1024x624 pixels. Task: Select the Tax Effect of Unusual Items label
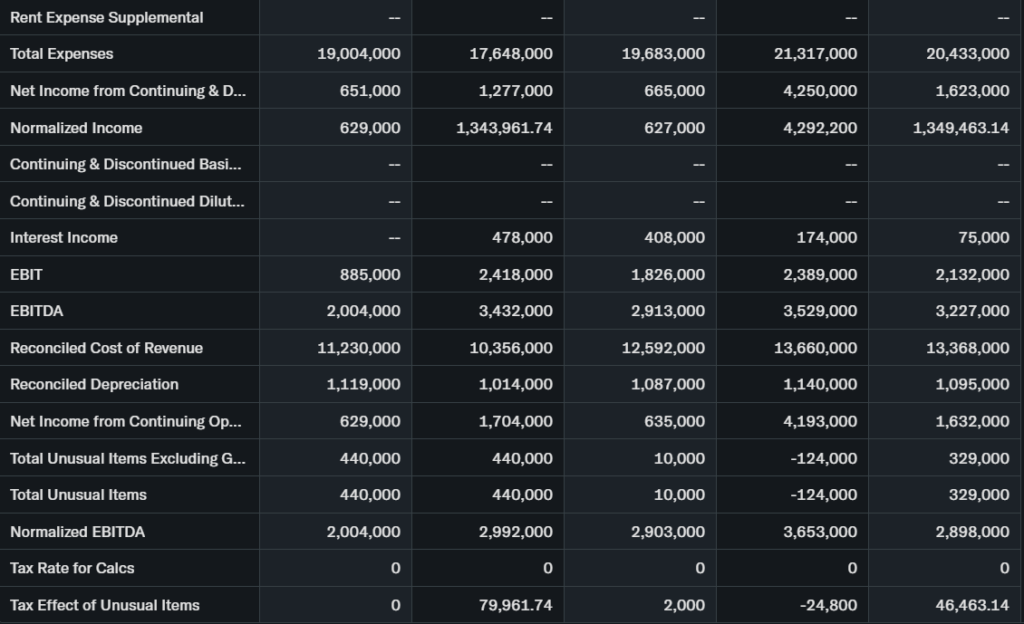click(x=104, y=605)
